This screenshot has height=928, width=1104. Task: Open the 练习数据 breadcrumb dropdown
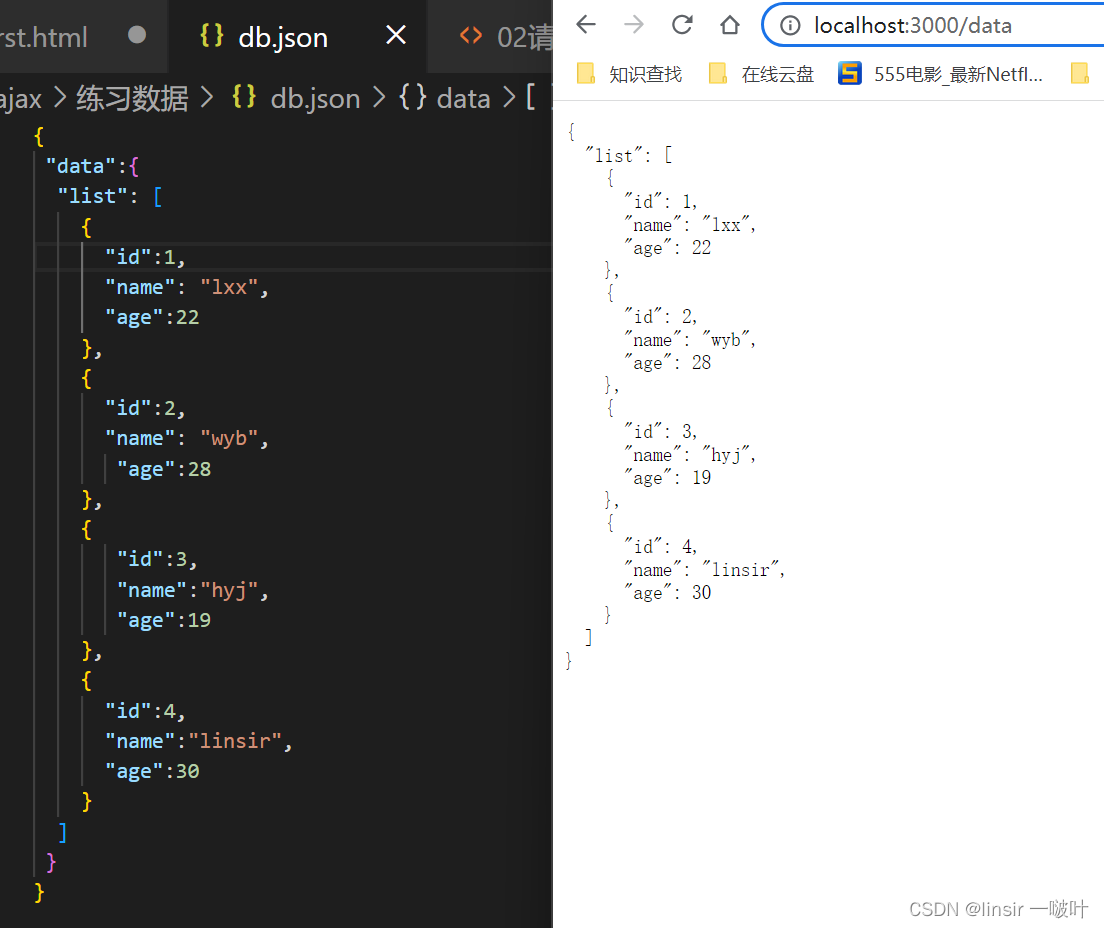pos(131,97)
